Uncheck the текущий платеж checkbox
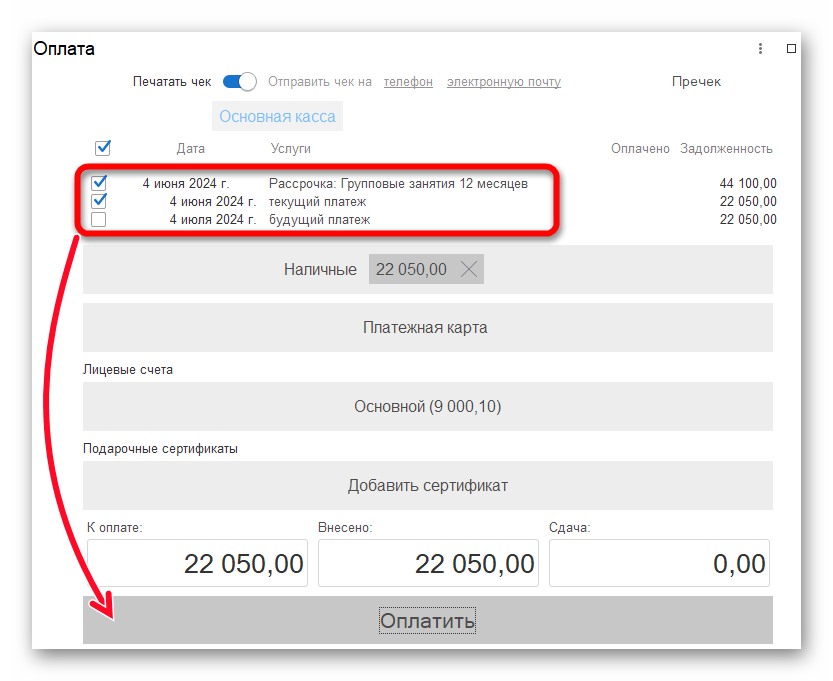833x681 pixels. pos(99,201)
